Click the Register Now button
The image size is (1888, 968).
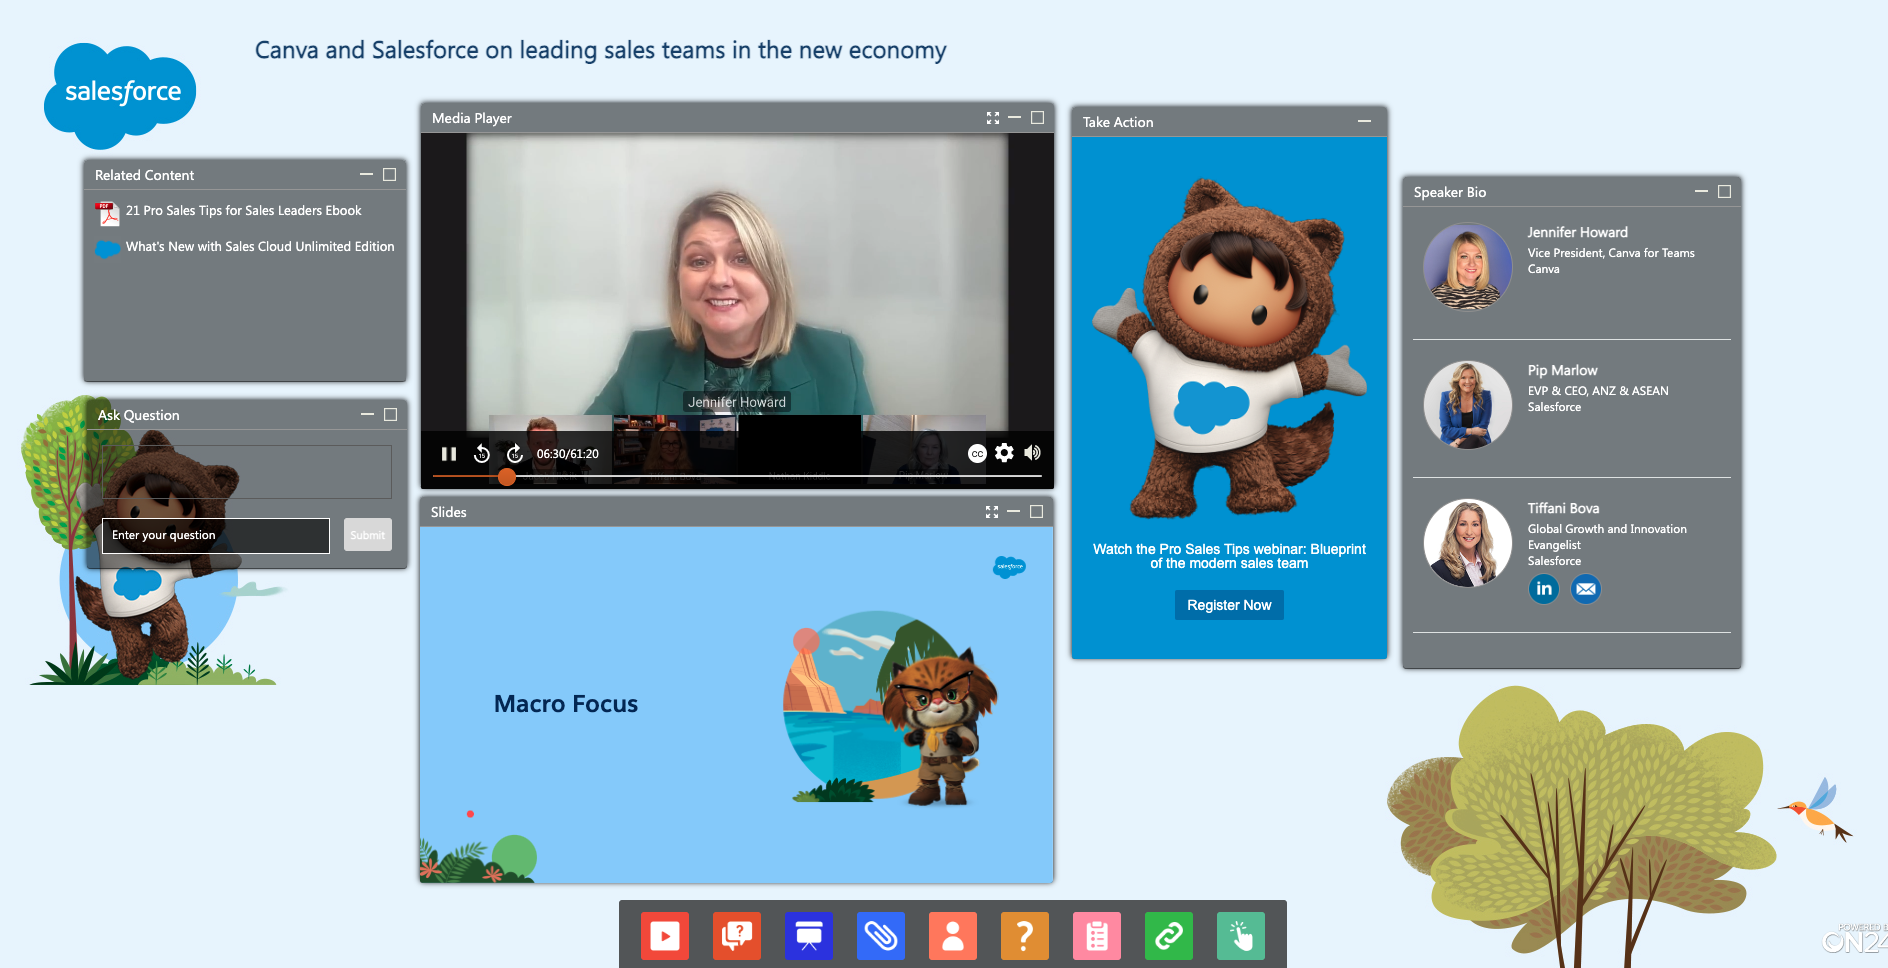(1229, 605)
